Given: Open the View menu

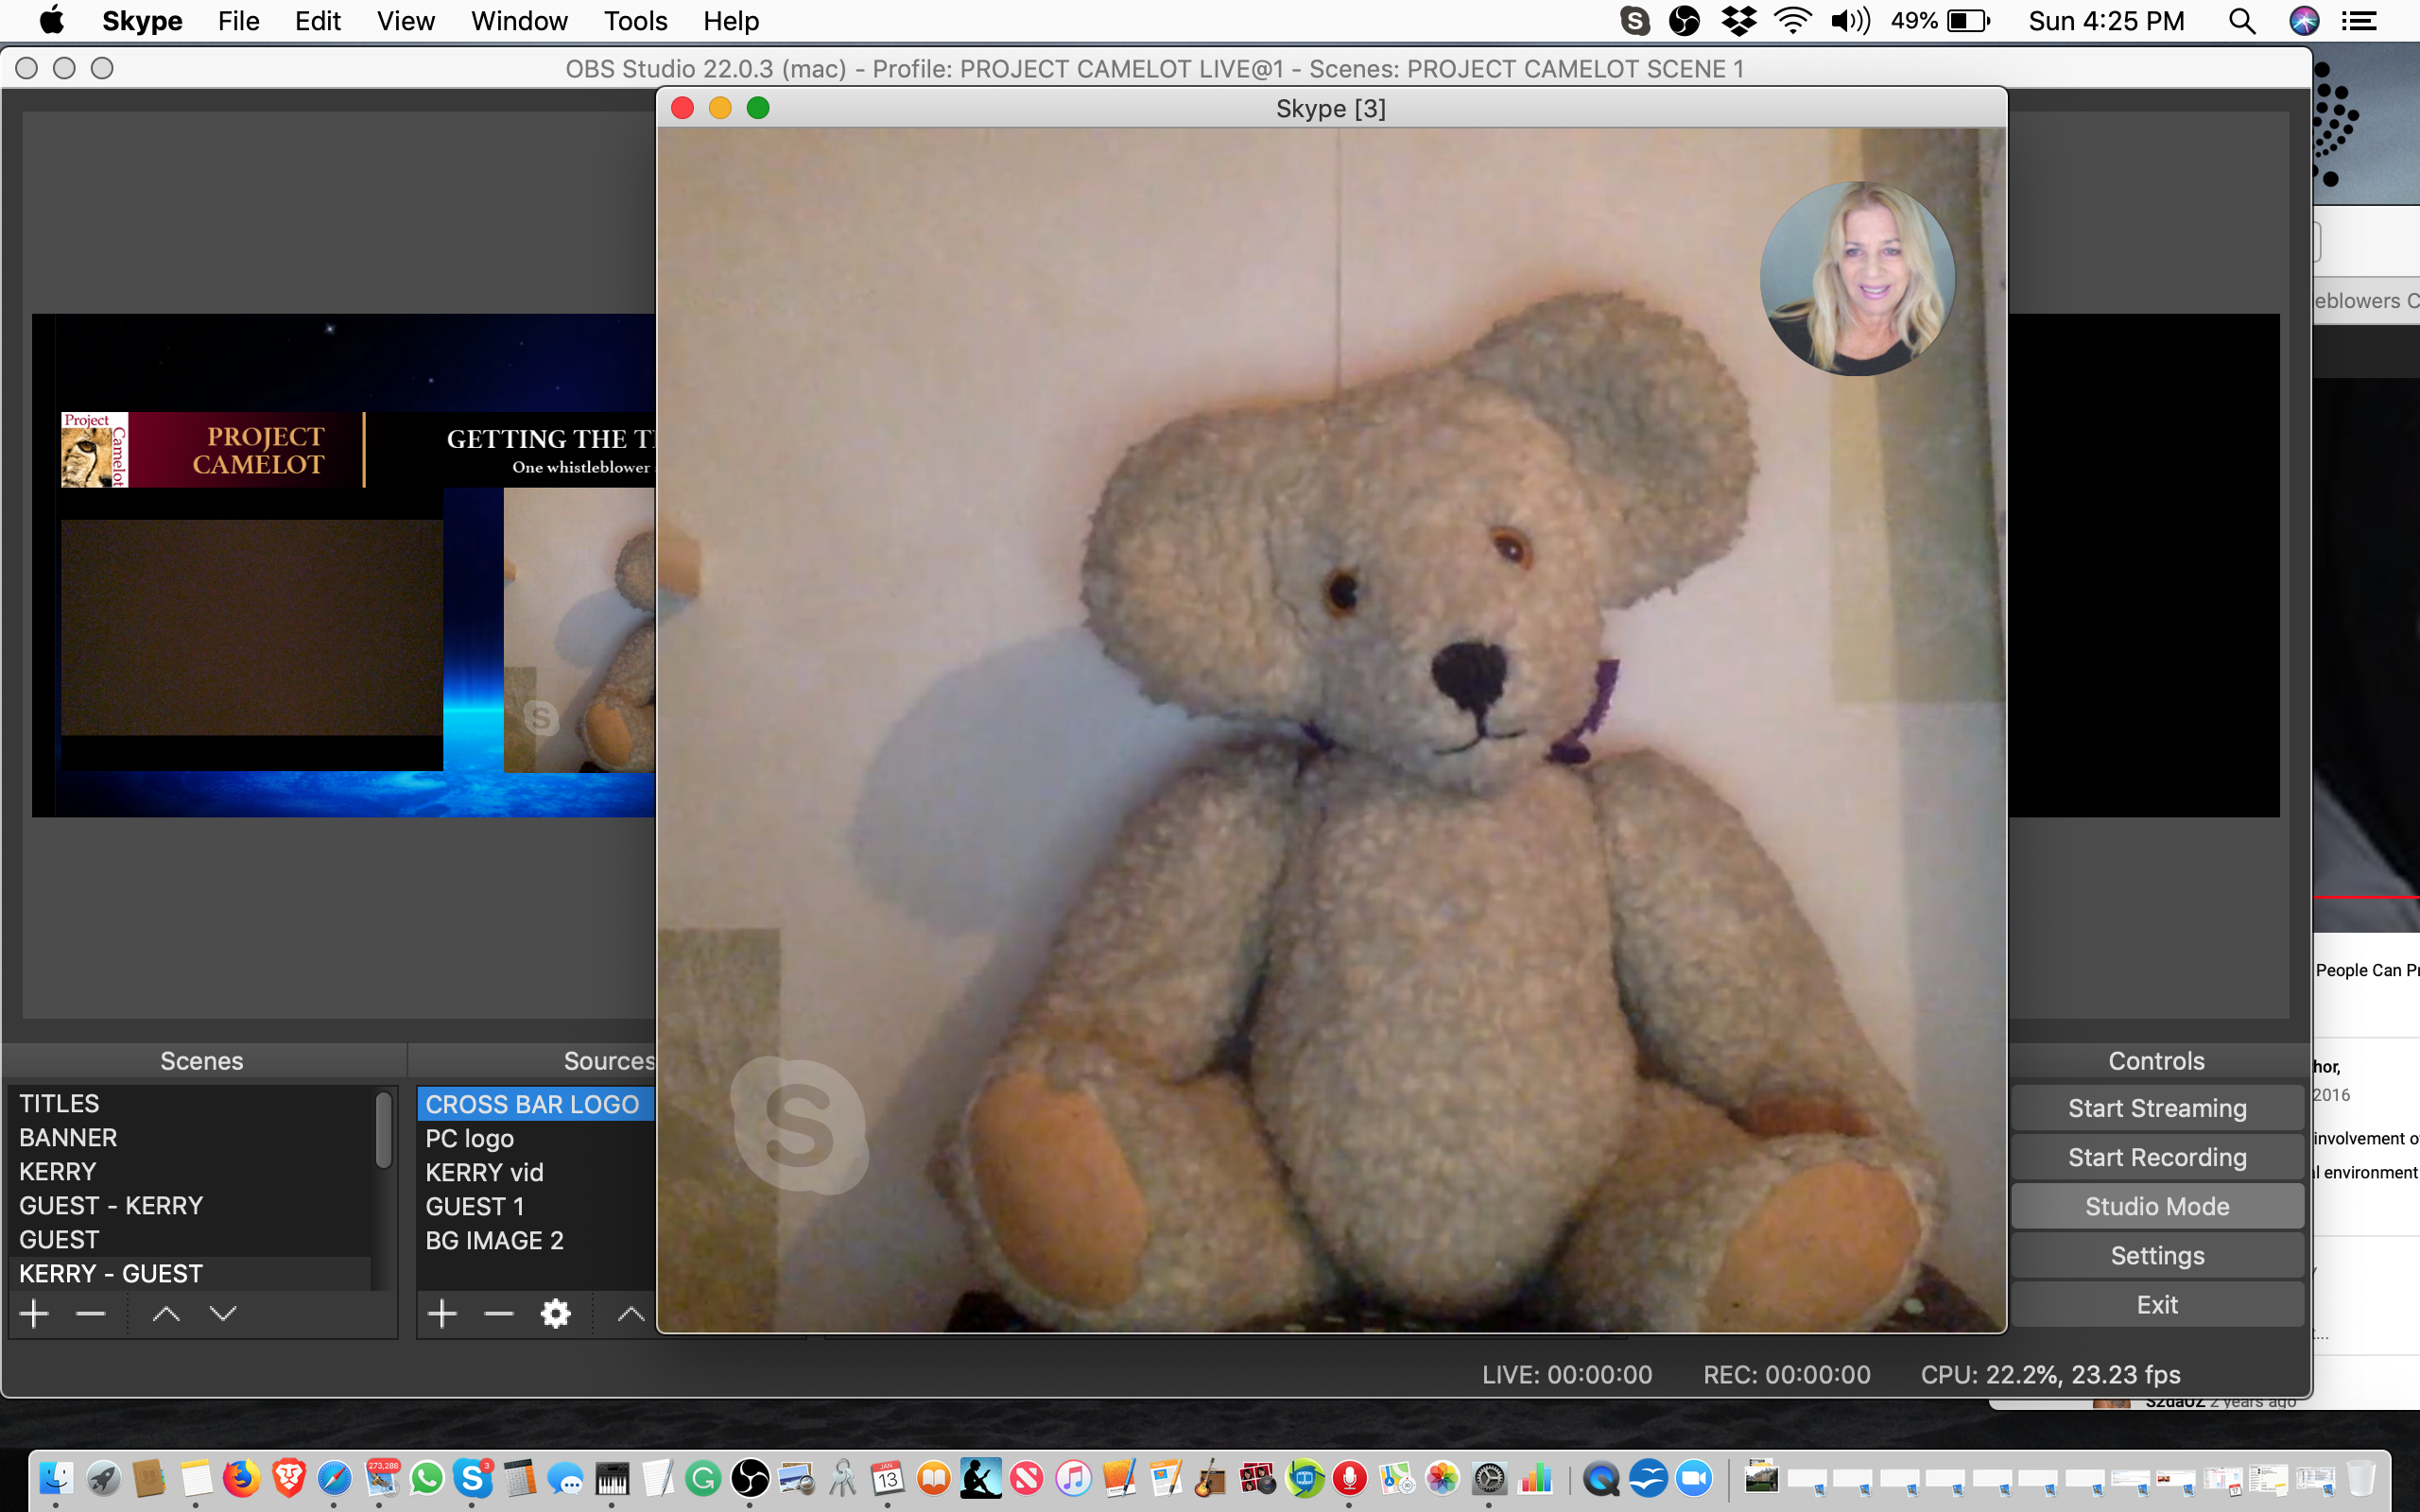Looking at the screenshot, I should [x=406, y=21].
